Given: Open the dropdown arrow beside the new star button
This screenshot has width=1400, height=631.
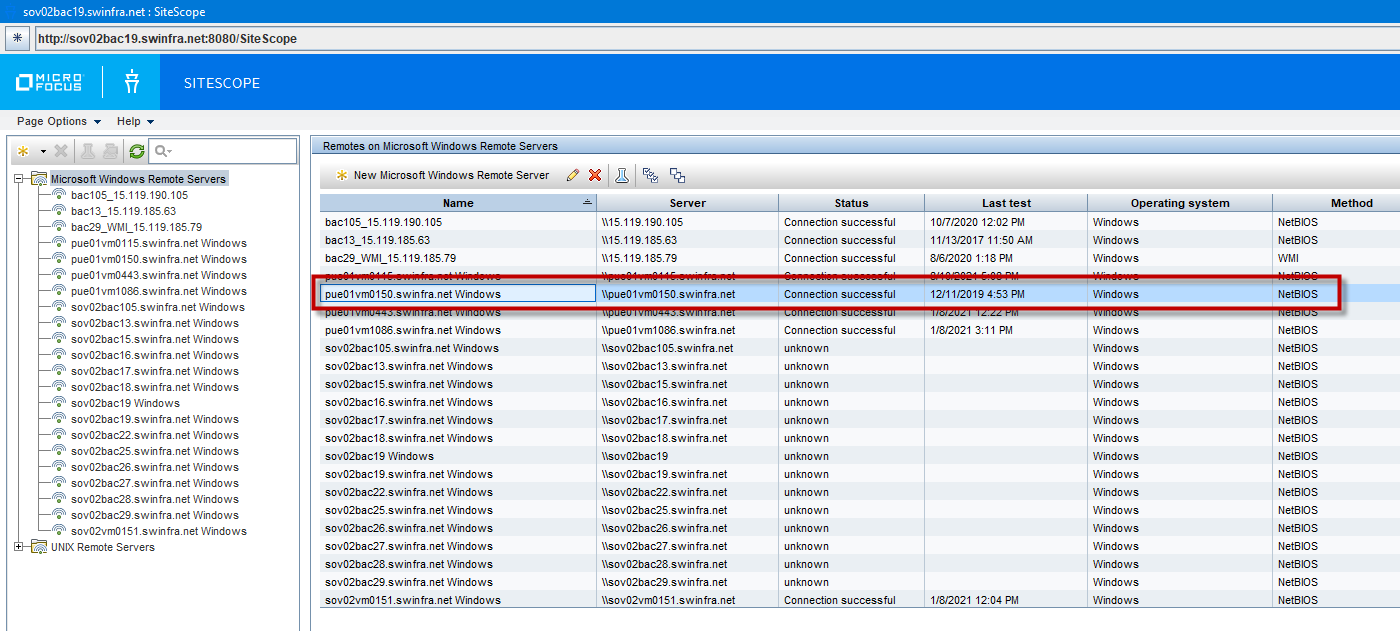Looking at the screenshot, I should [43, 151].
